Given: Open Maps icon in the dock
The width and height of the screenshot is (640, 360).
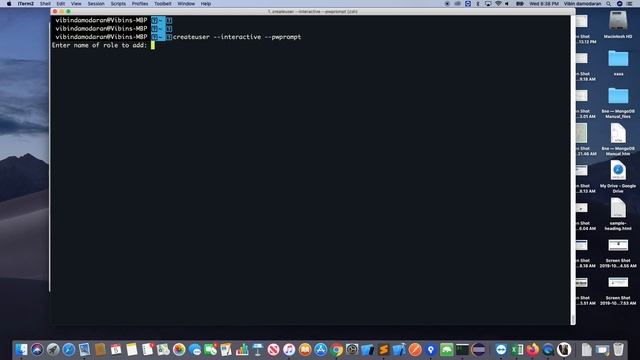Looking at the screenshot, I should 163,349.
